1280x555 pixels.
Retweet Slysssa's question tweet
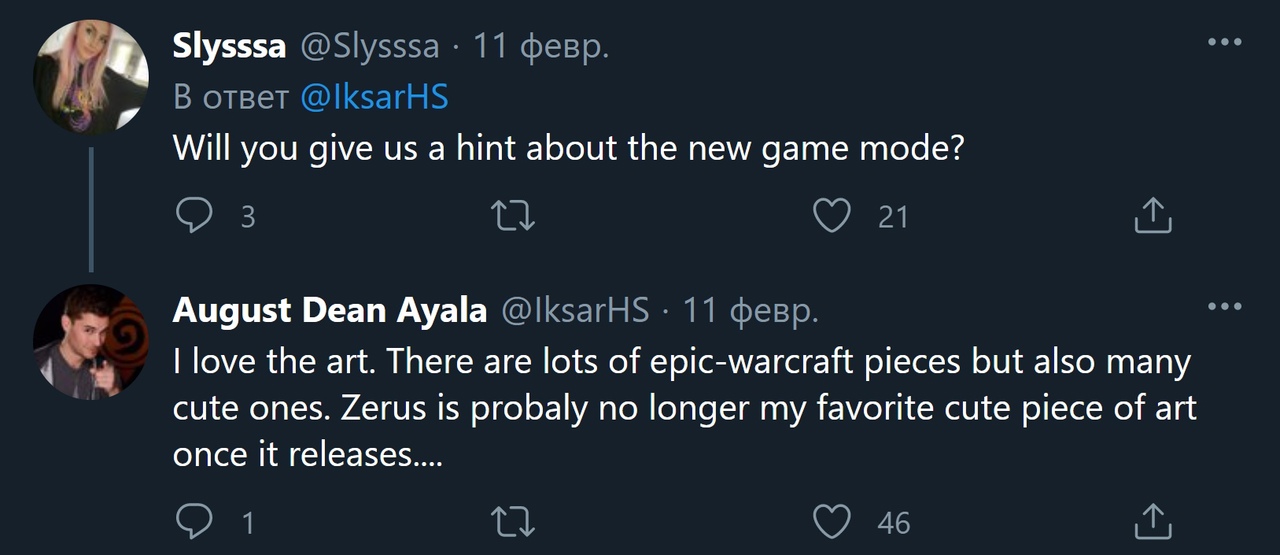click(516, 216)
